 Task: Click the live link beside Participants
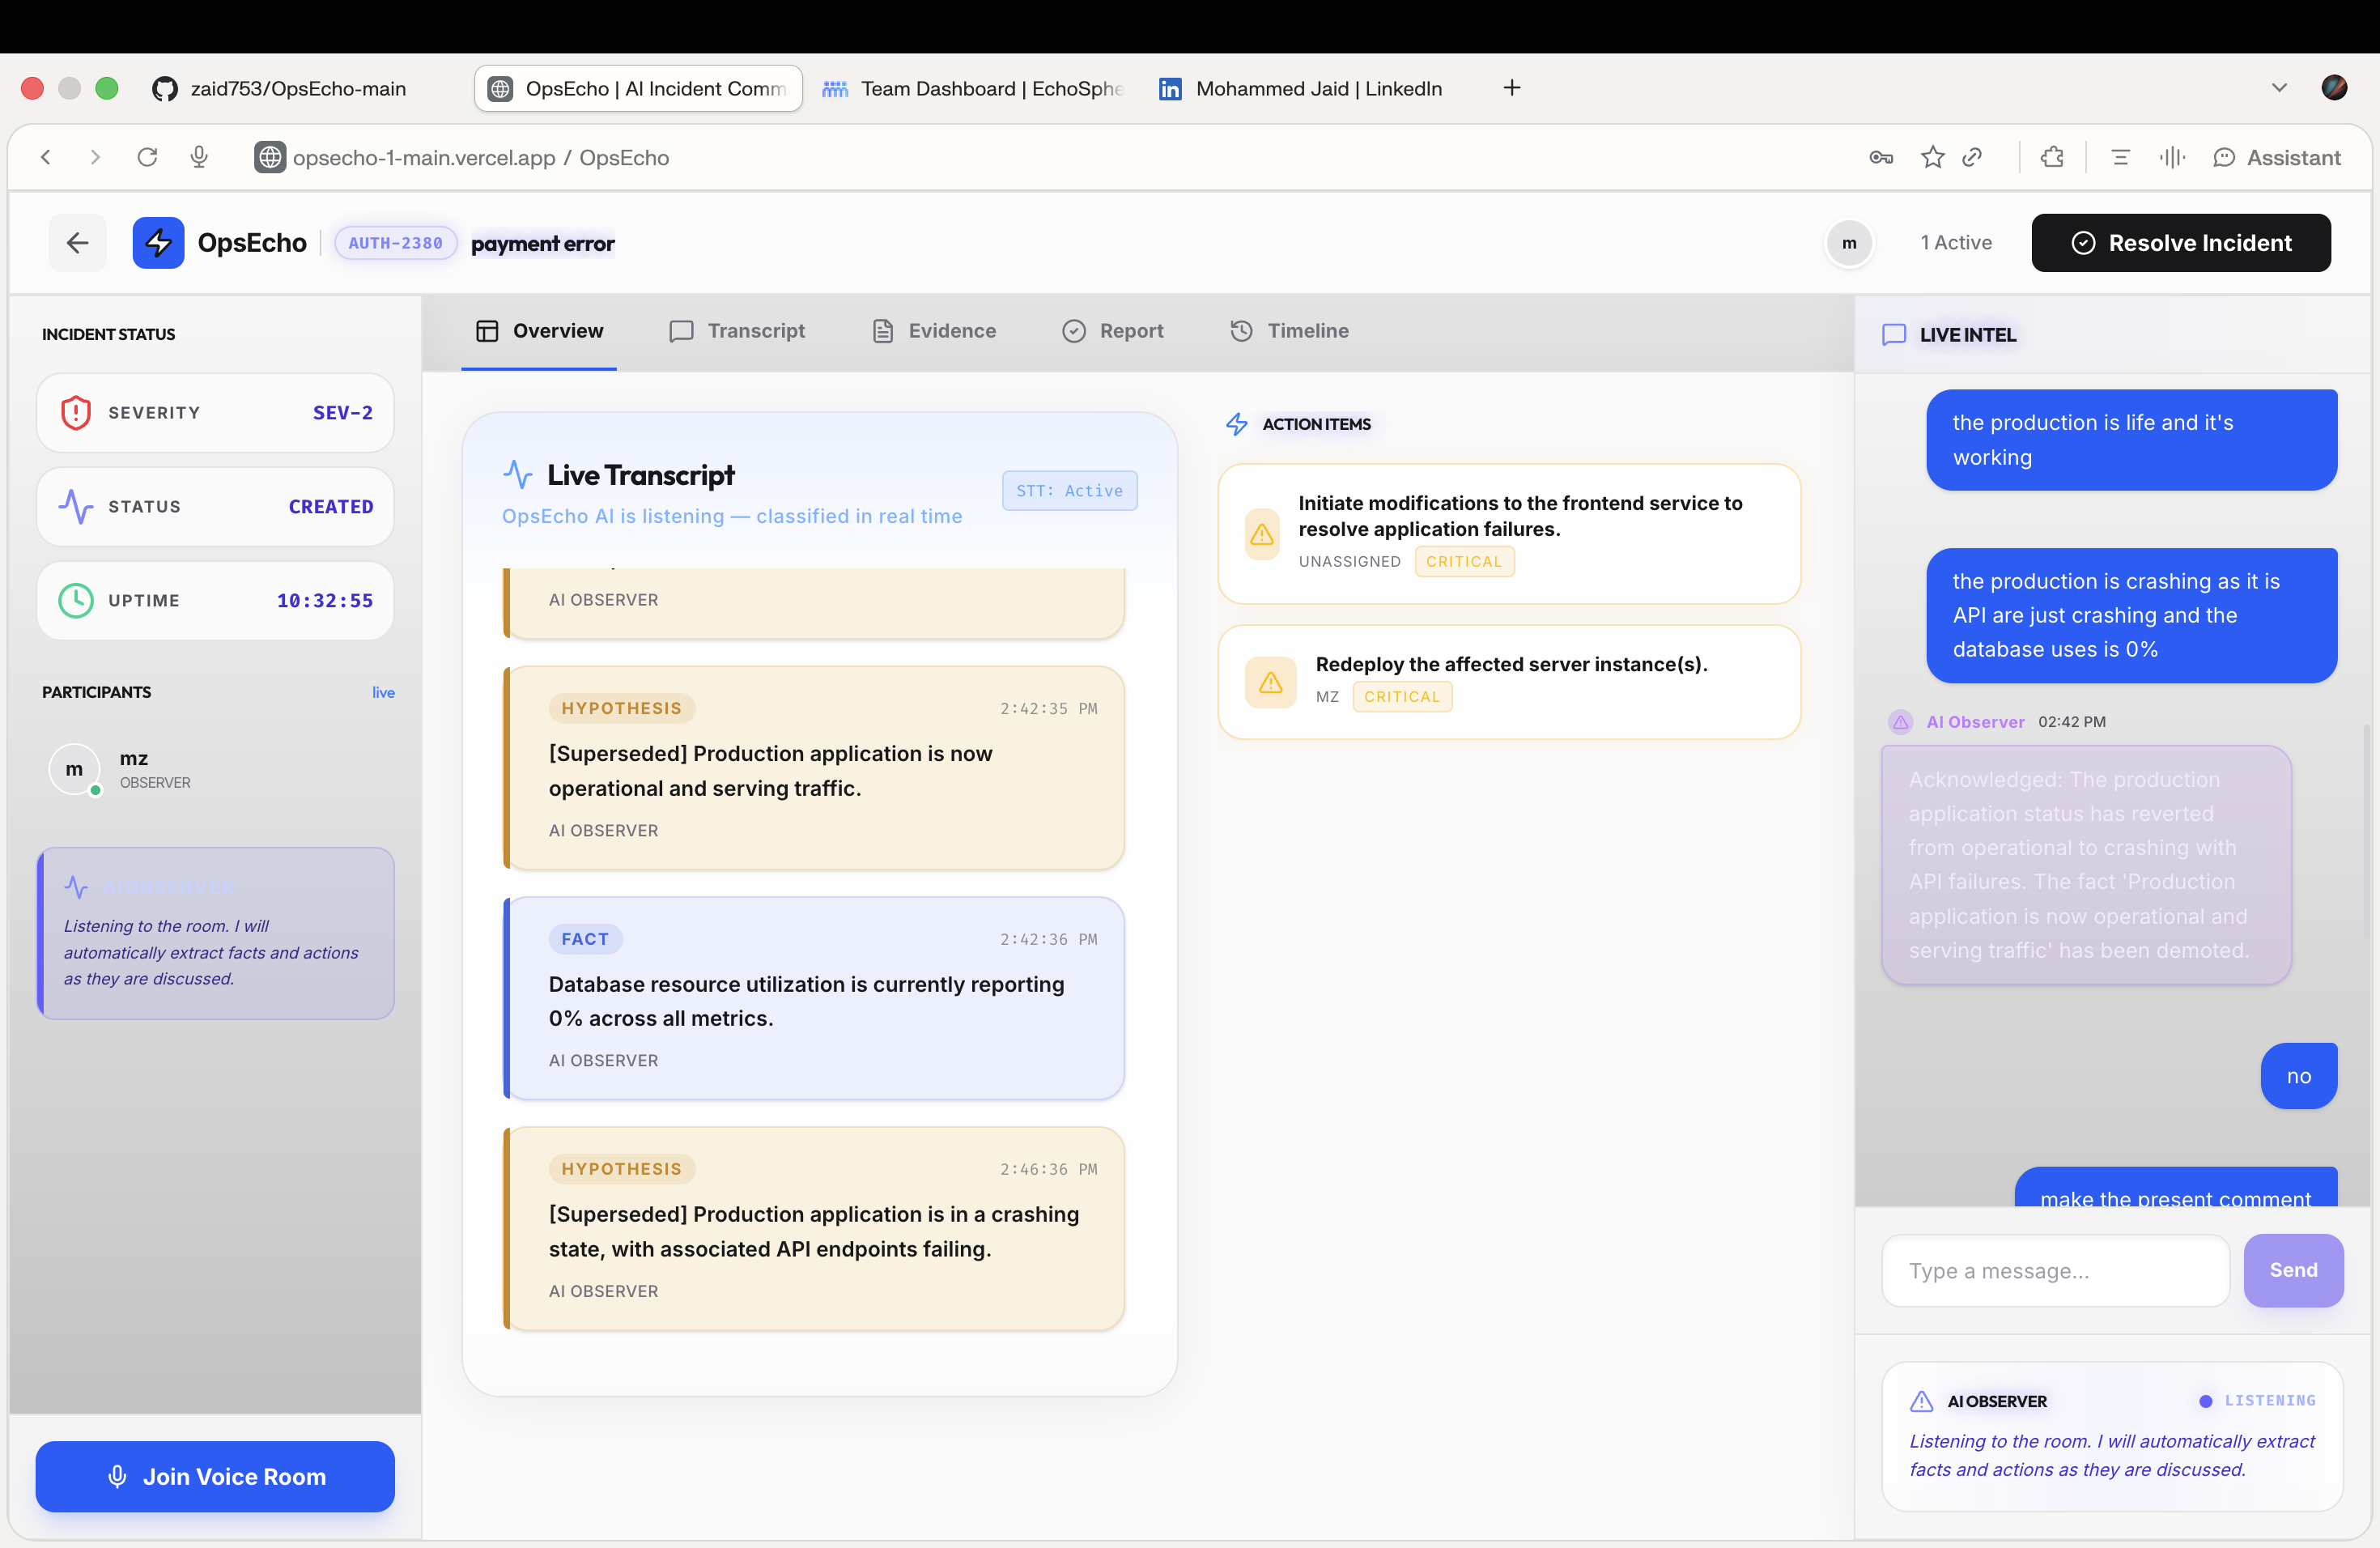(383, 692)
